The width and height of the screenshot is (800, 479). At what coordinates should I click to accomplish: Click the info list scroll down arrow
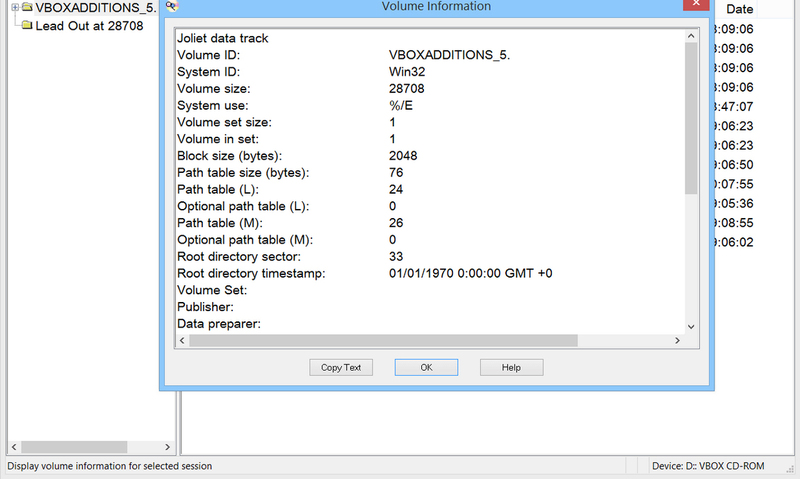(691, 327)
